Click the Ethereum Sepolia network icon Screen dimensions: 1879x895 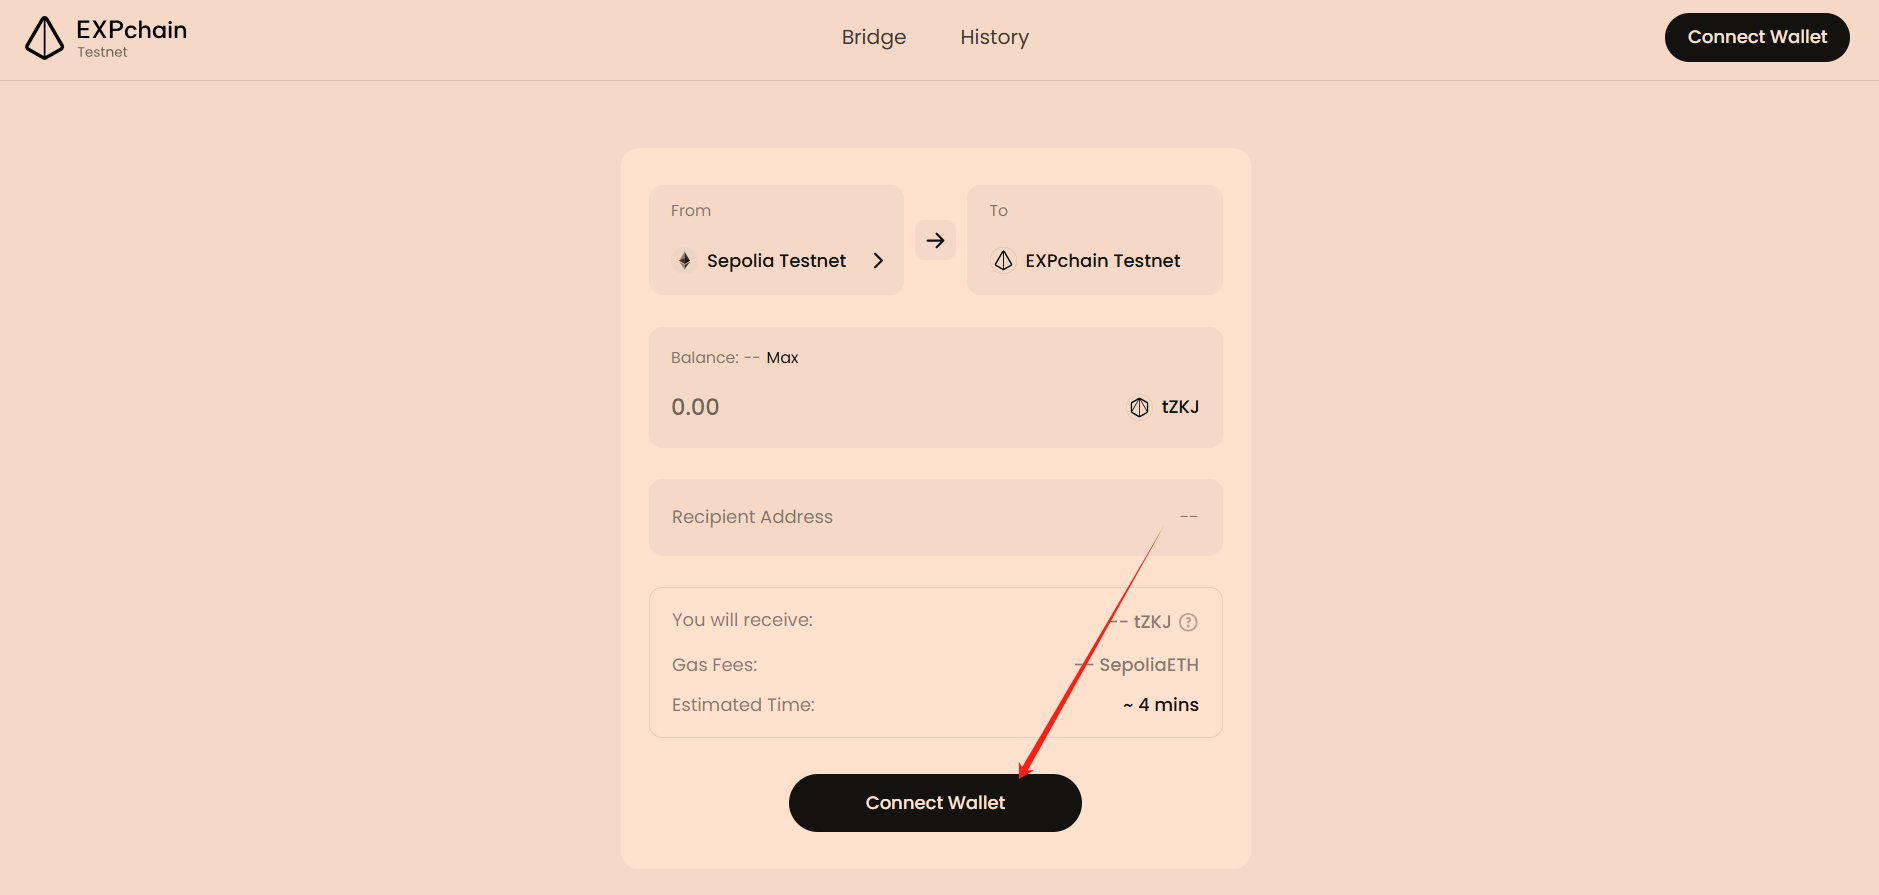(x=684, y=261)
